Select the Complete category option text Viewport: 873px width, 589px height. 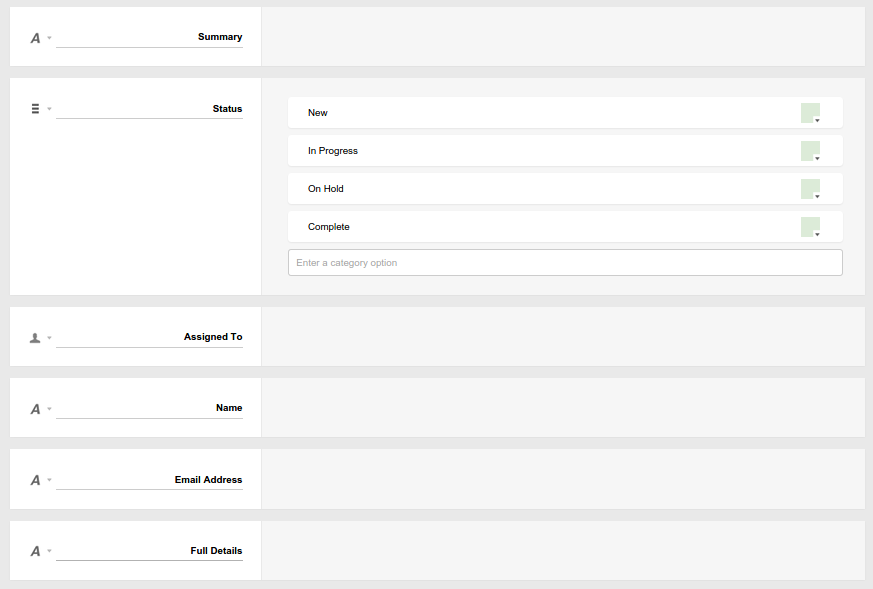tap(328, 227)
